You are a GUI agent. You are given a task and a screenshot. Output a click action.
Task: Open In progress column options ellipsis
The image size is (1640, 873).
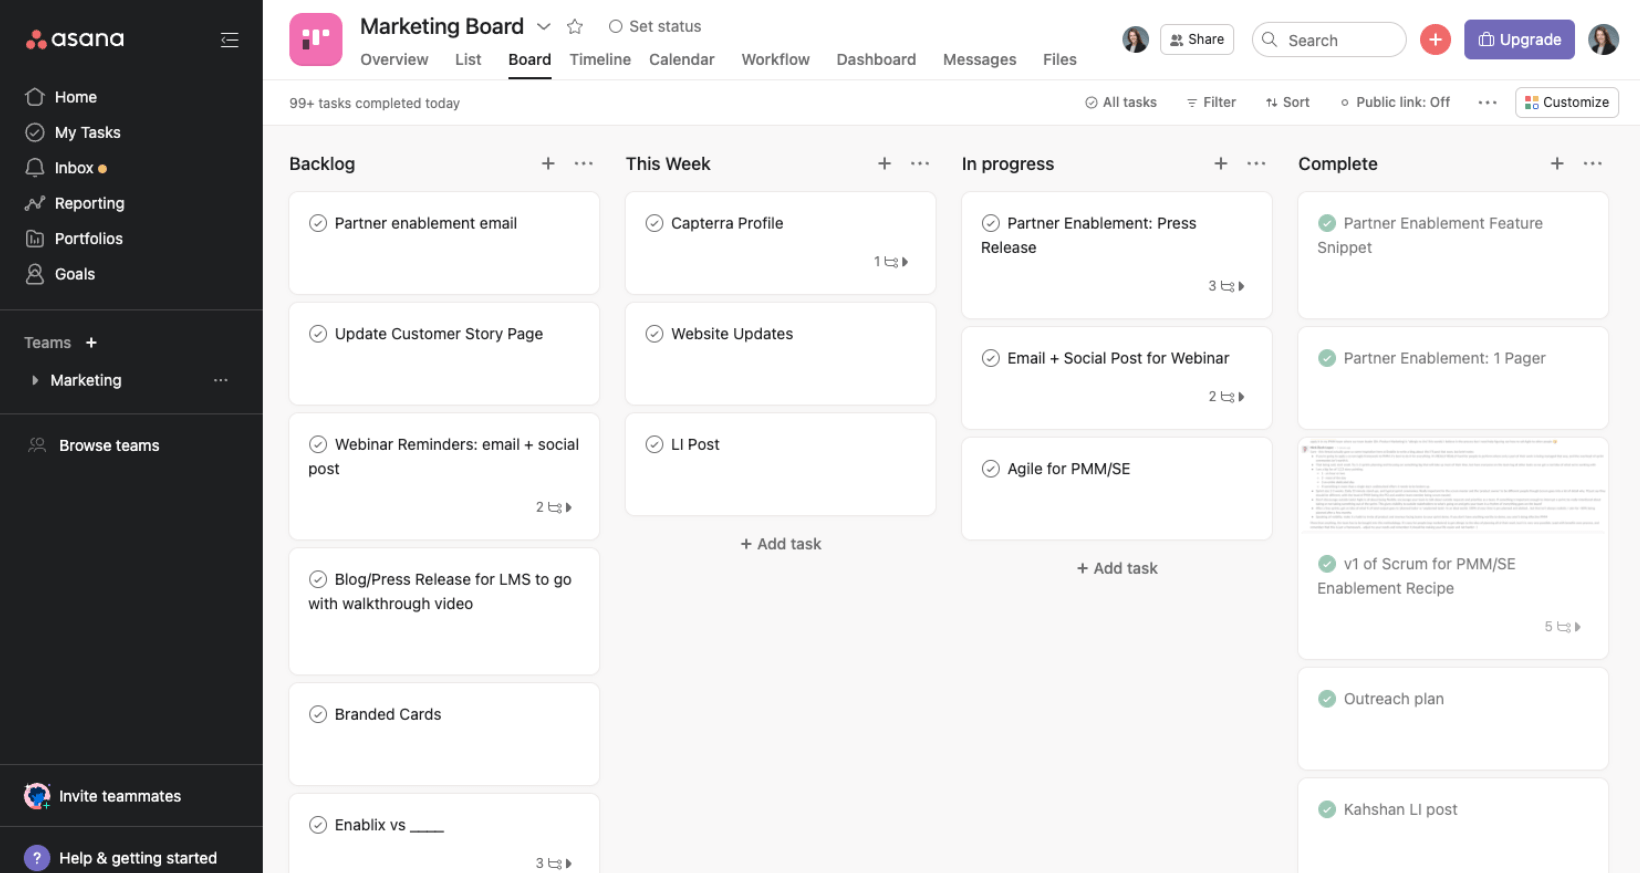click(1256, 163)
